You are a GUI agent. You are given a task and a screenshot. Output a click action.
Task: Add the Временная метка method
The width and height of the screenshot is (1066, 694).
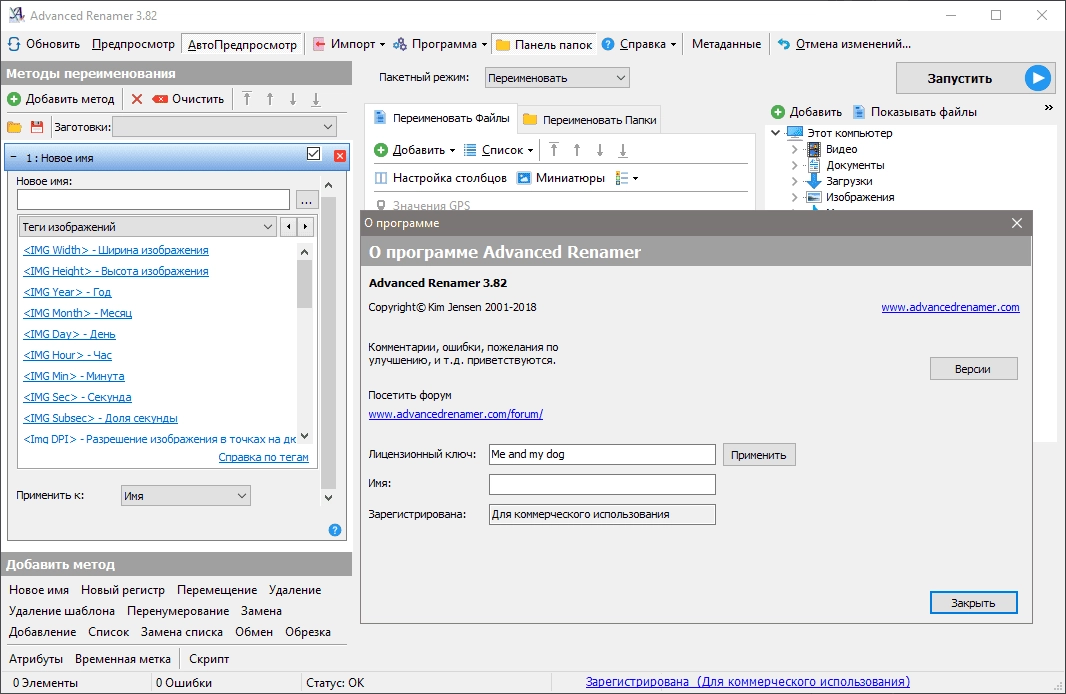[x=123, y=659]
